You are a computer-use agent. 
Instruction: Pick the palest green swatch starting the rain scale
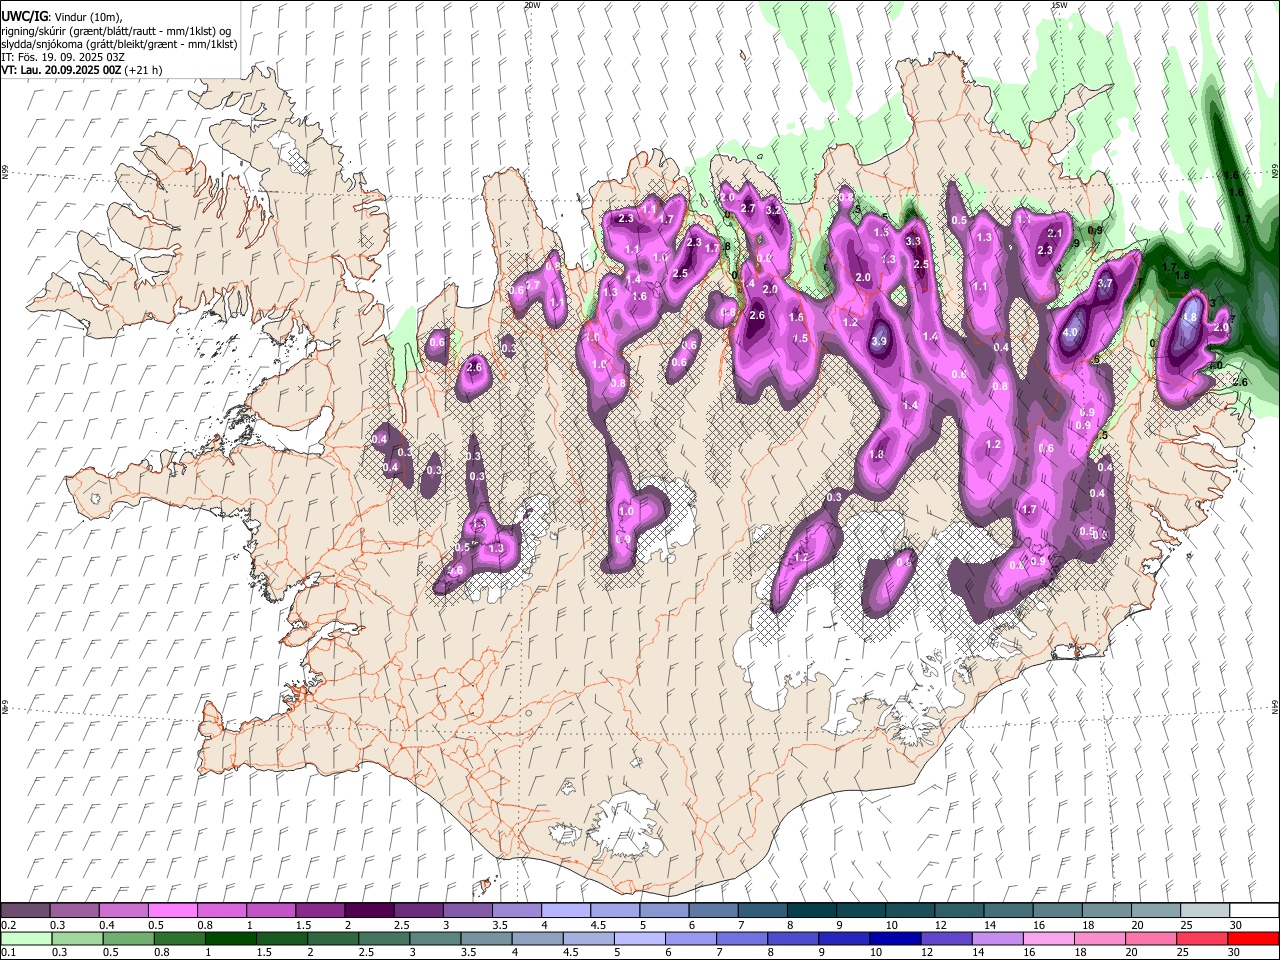pos(26,939)
